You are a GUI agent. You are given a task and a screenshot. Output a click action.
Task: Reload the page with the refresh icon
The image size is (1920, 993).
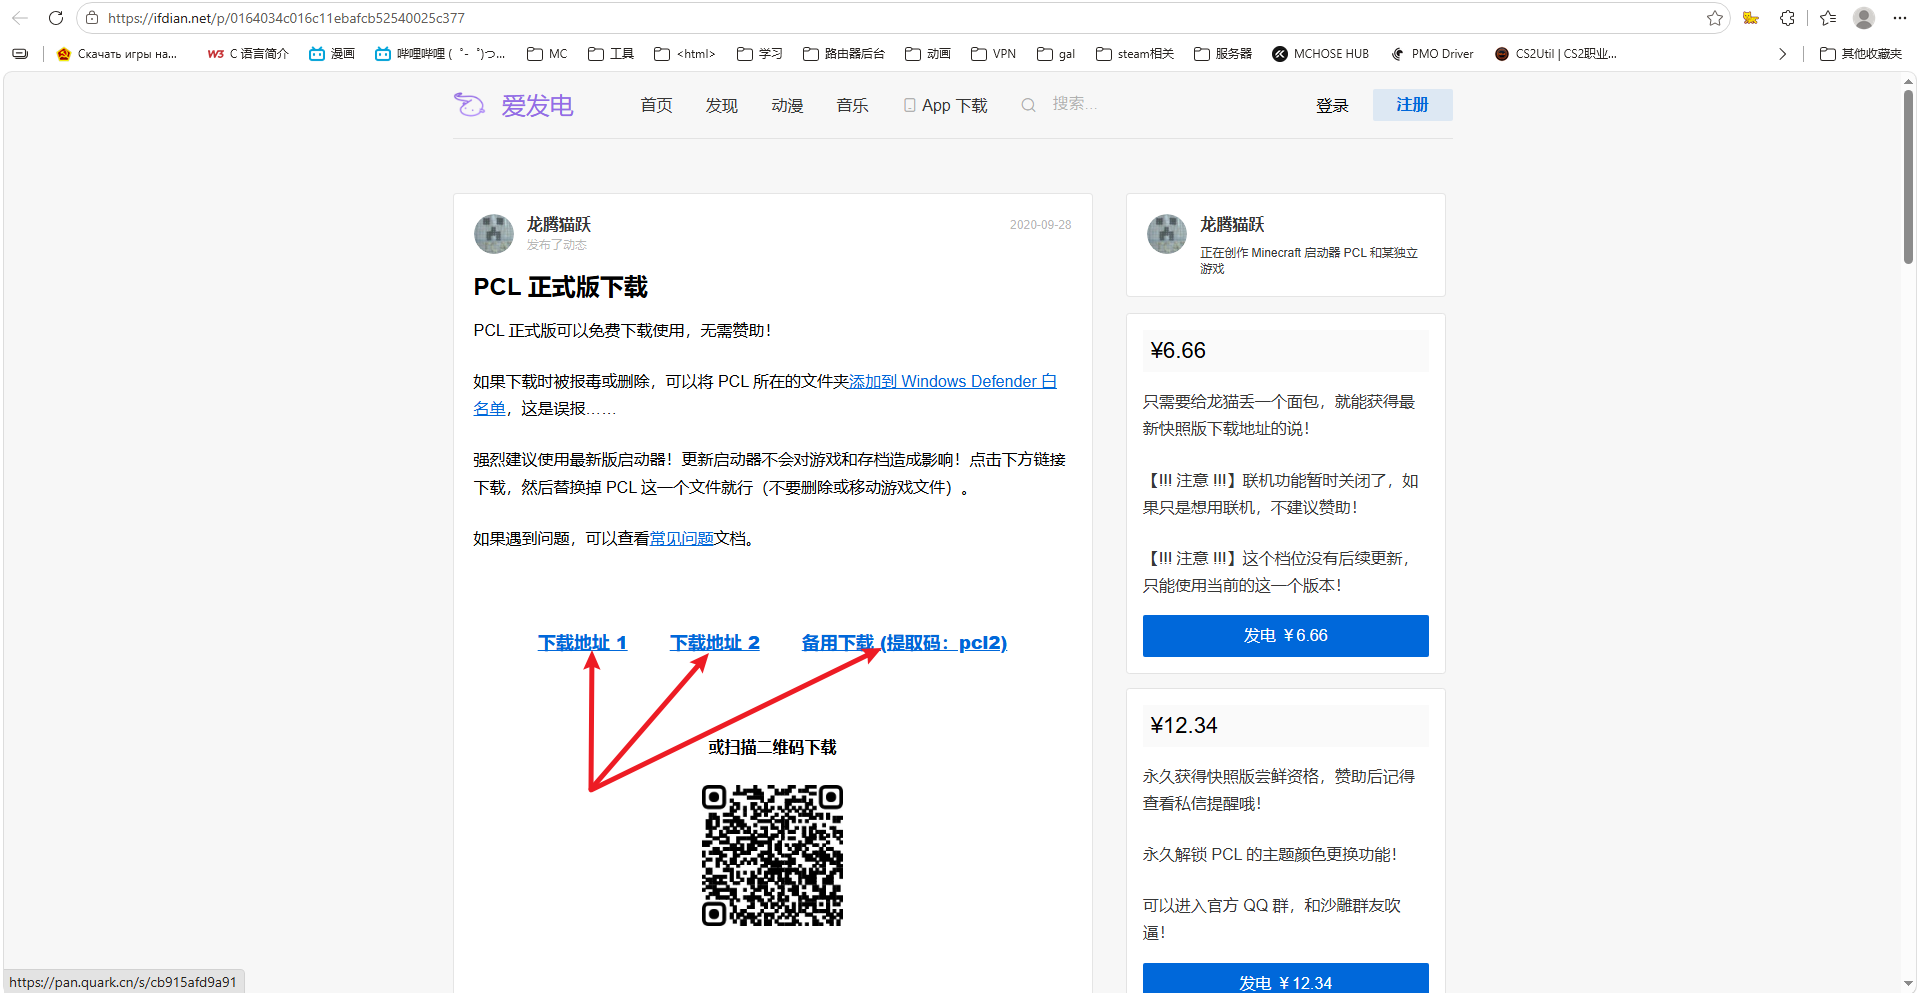56,18
